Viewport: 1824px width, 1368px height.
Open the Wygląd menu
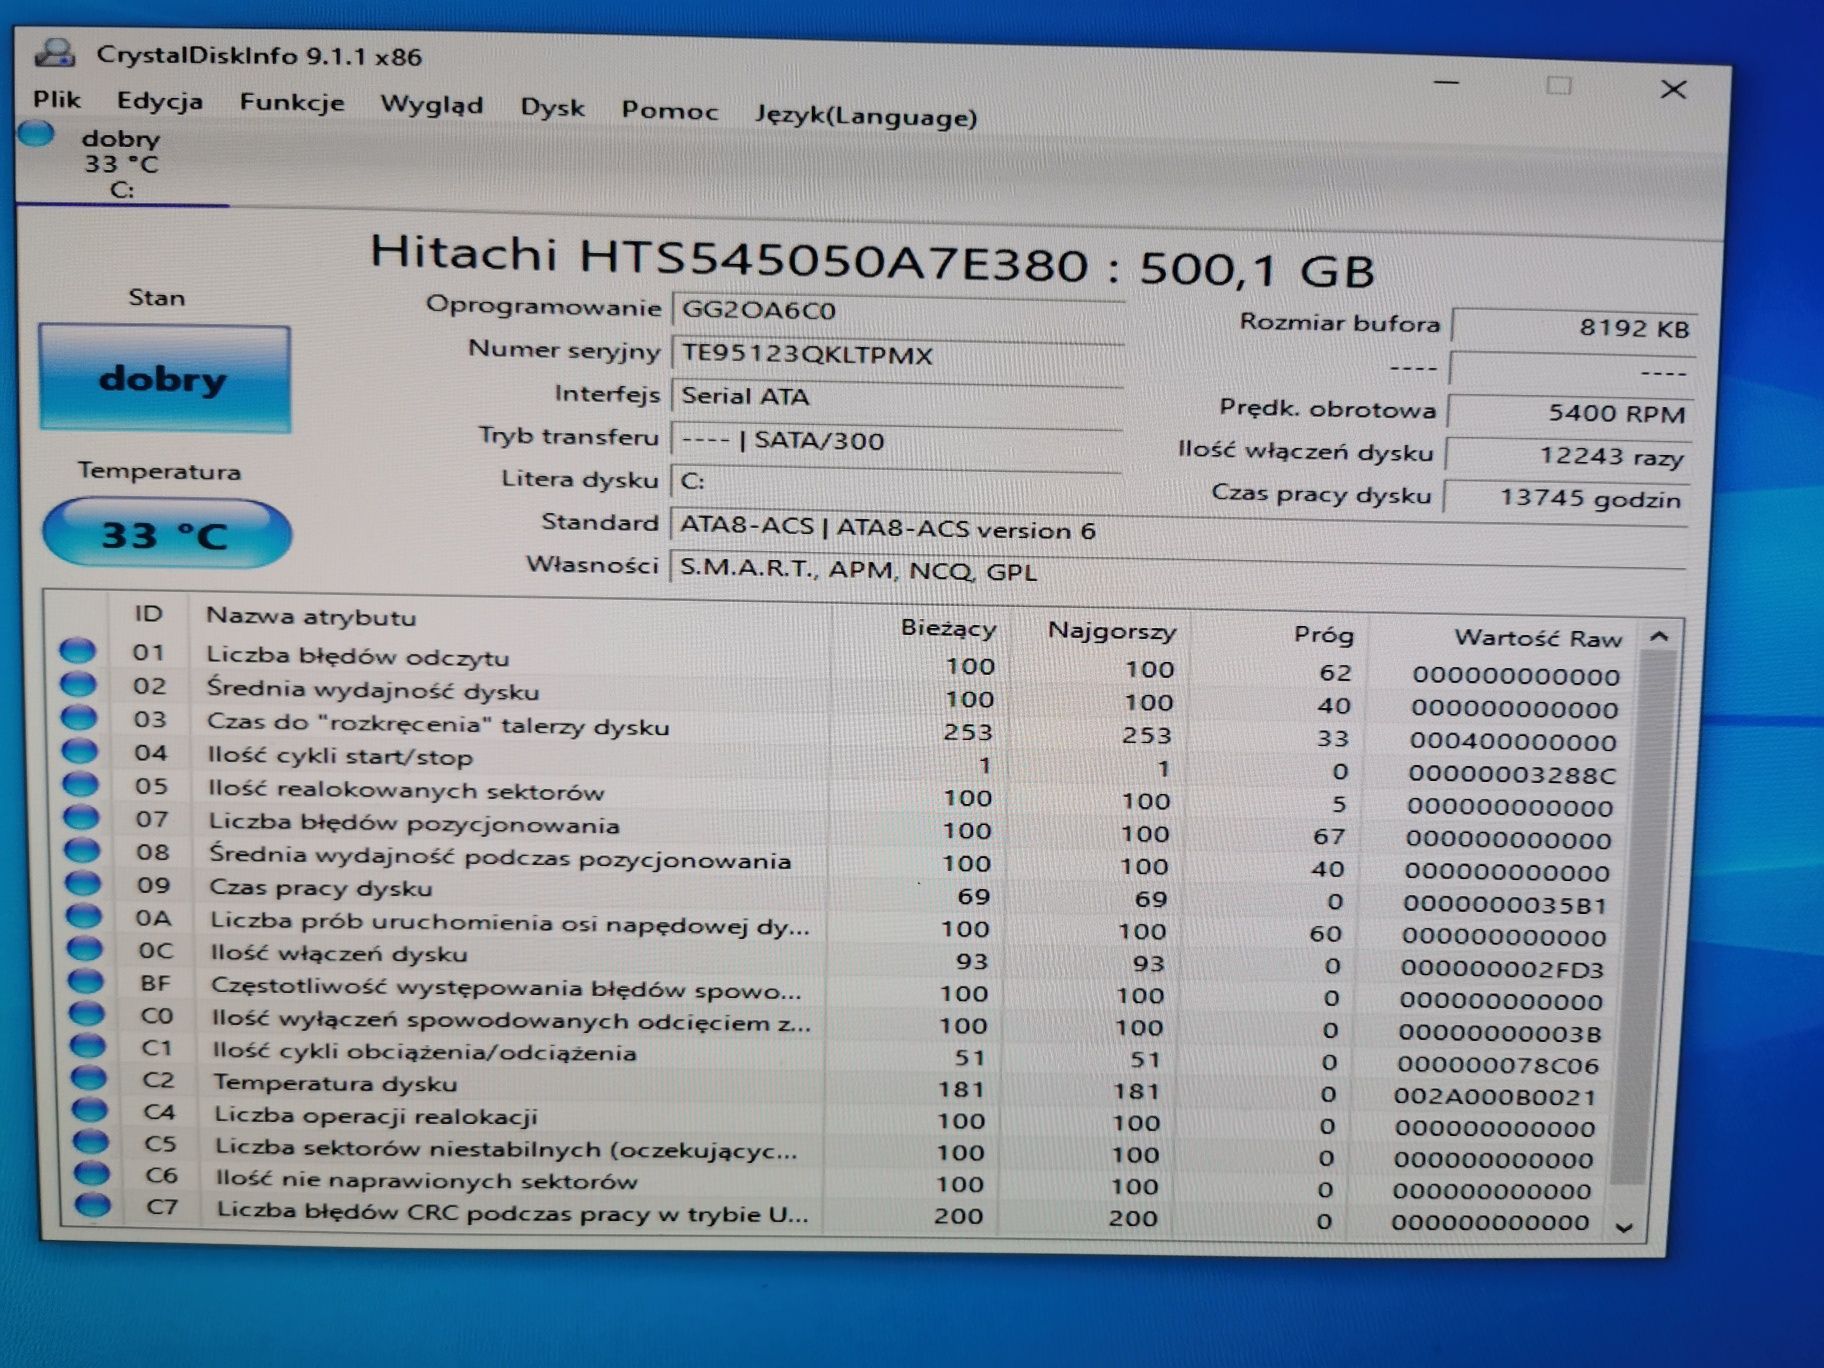pyautogui.click(x=432, y=106)
